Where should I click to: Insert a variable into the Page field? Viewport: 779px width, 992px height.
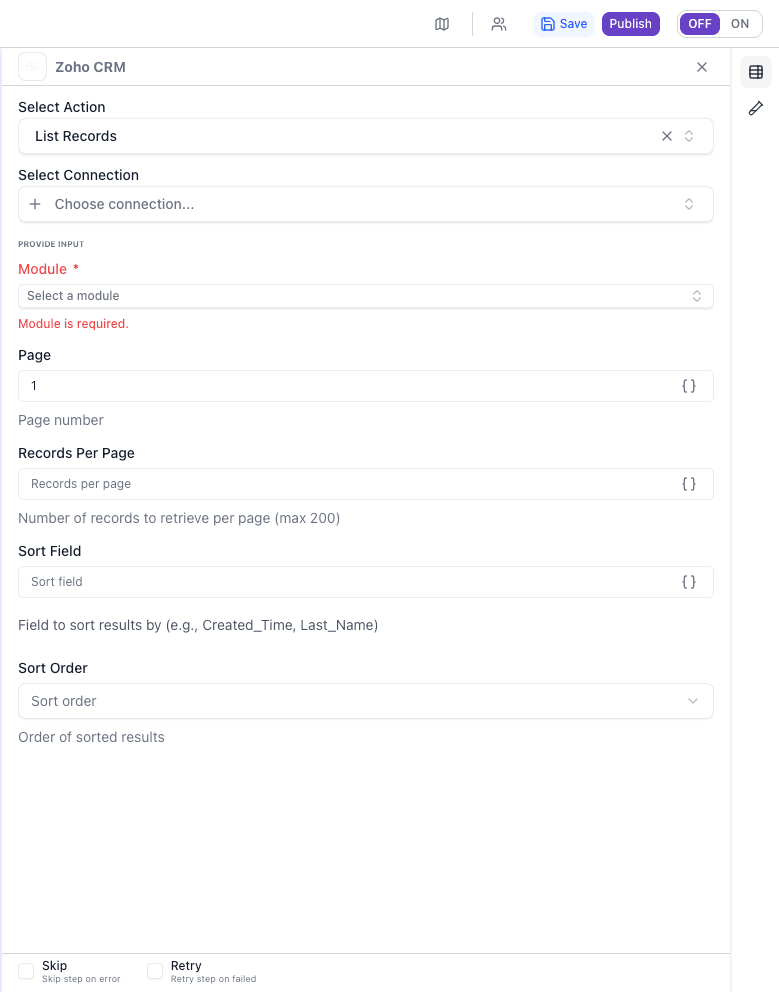689,385
